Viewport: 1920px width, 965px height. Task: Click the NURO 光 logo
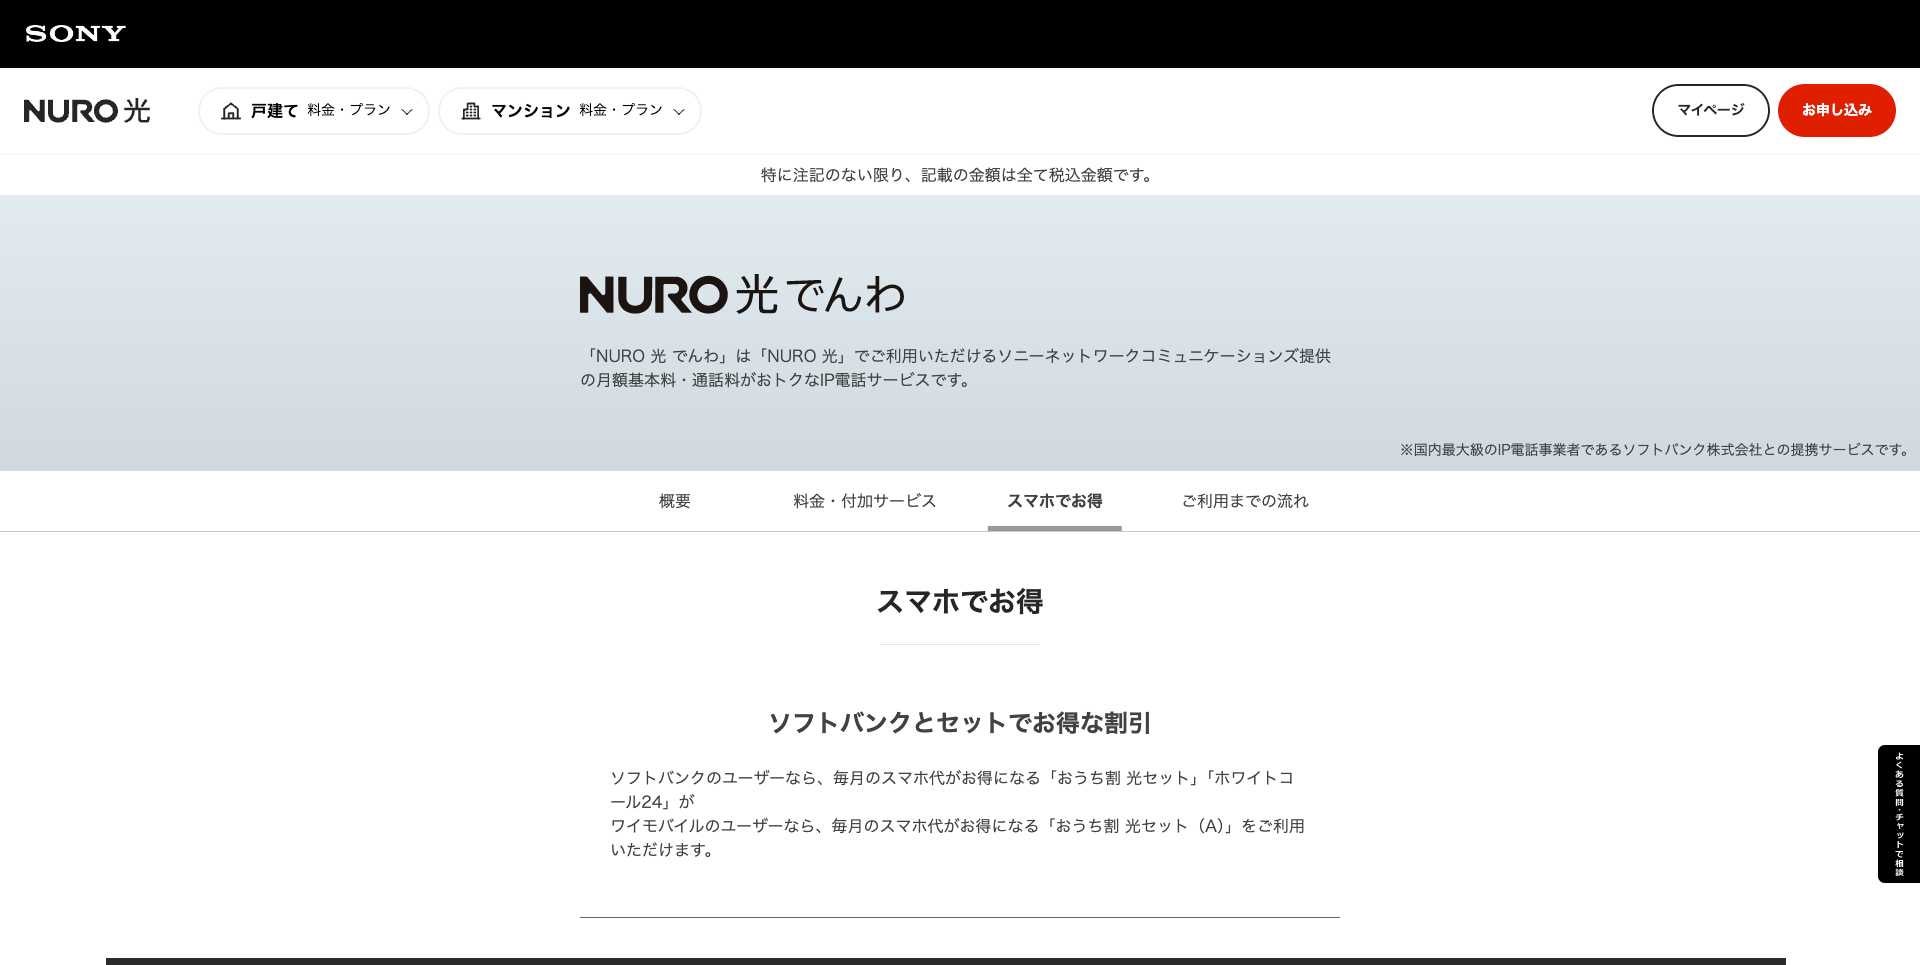[88, 111]
